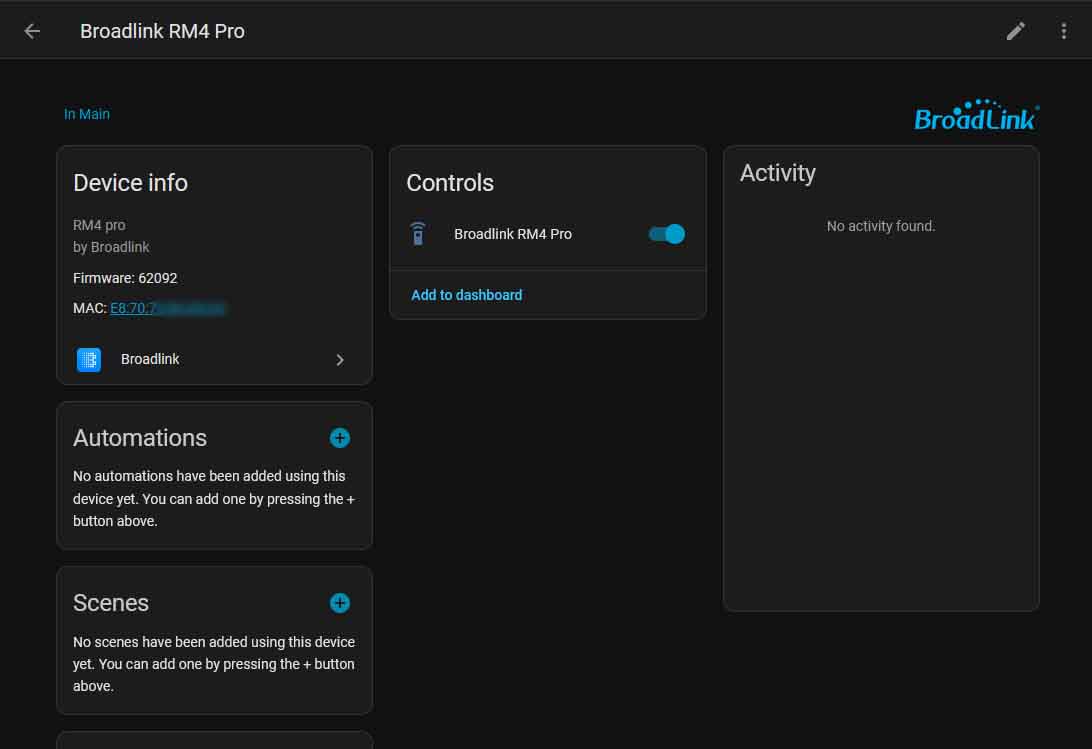Click the MAC address link
The width and height of the screenshot is (1092, 749).
tap(168, 308)
